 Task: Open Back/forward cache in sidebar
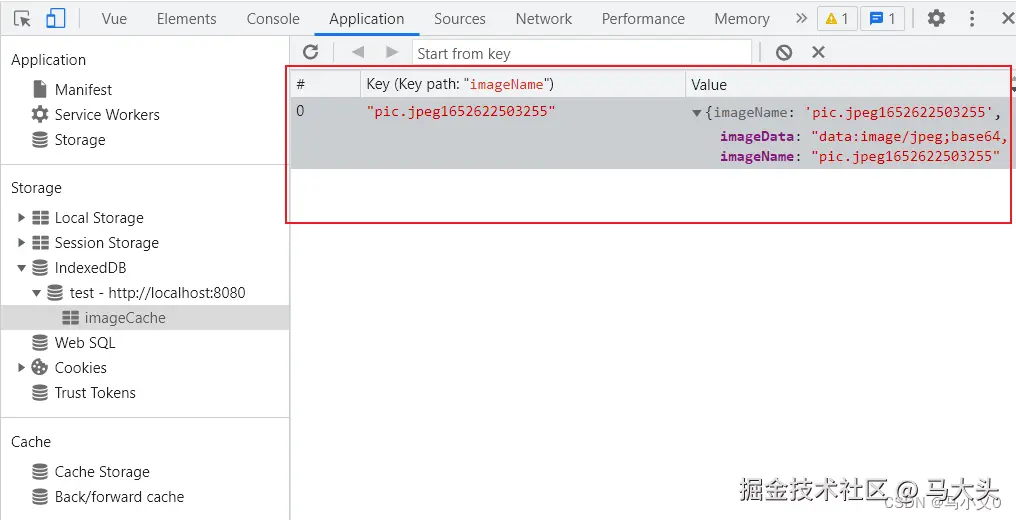pos(119,497)
